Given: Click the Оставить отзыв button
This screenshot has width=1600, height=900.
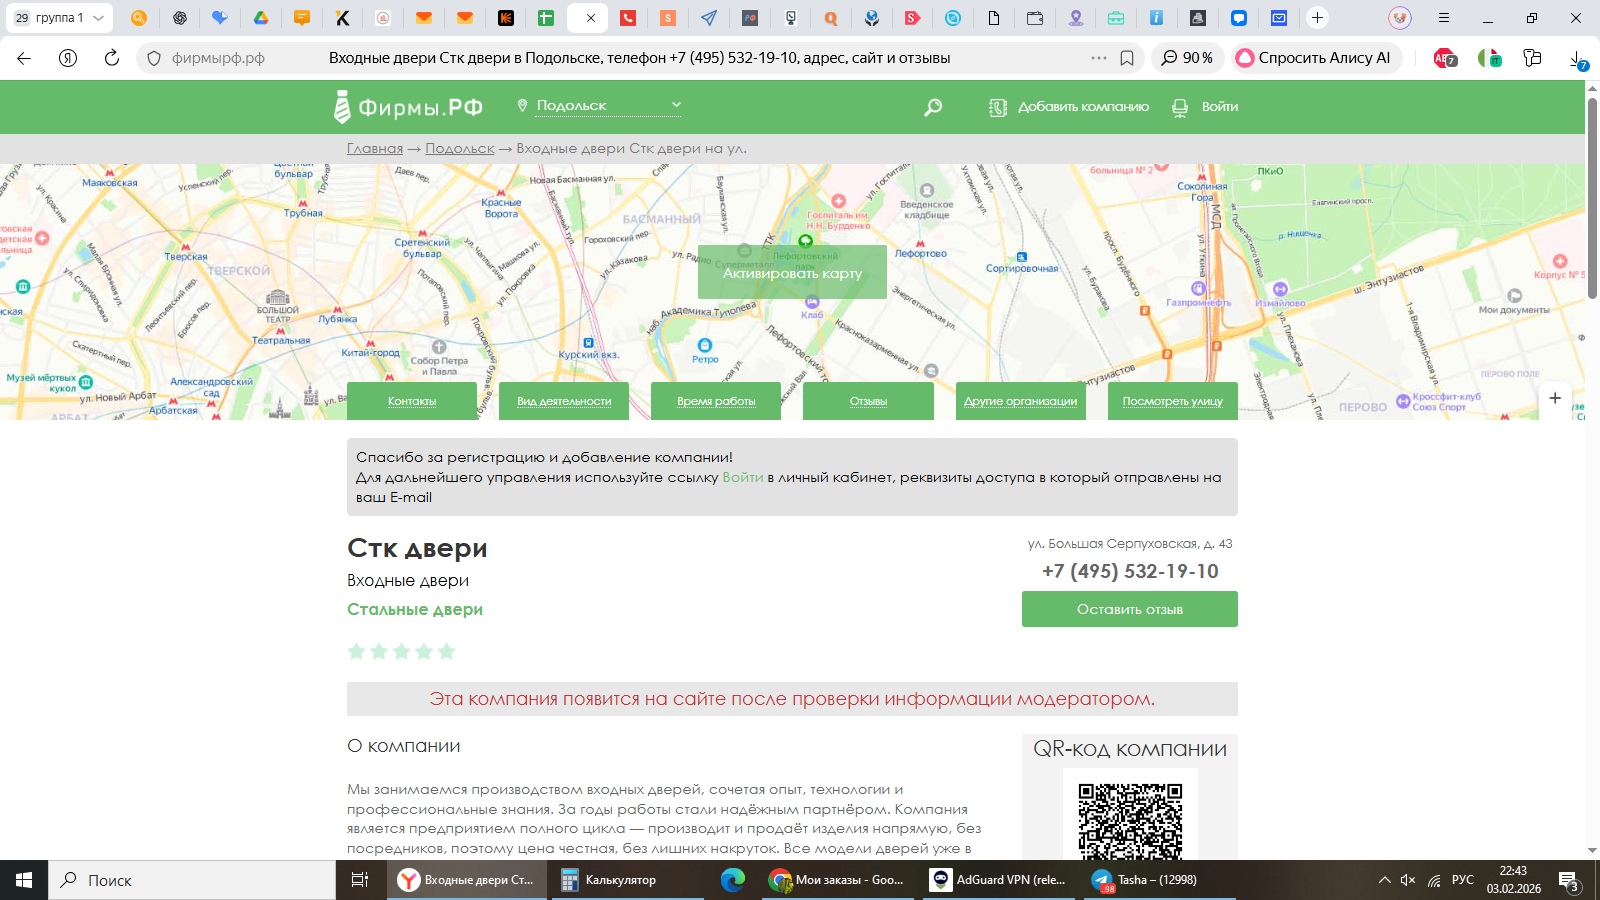Looking at the screenshot, I should 1130,609.
